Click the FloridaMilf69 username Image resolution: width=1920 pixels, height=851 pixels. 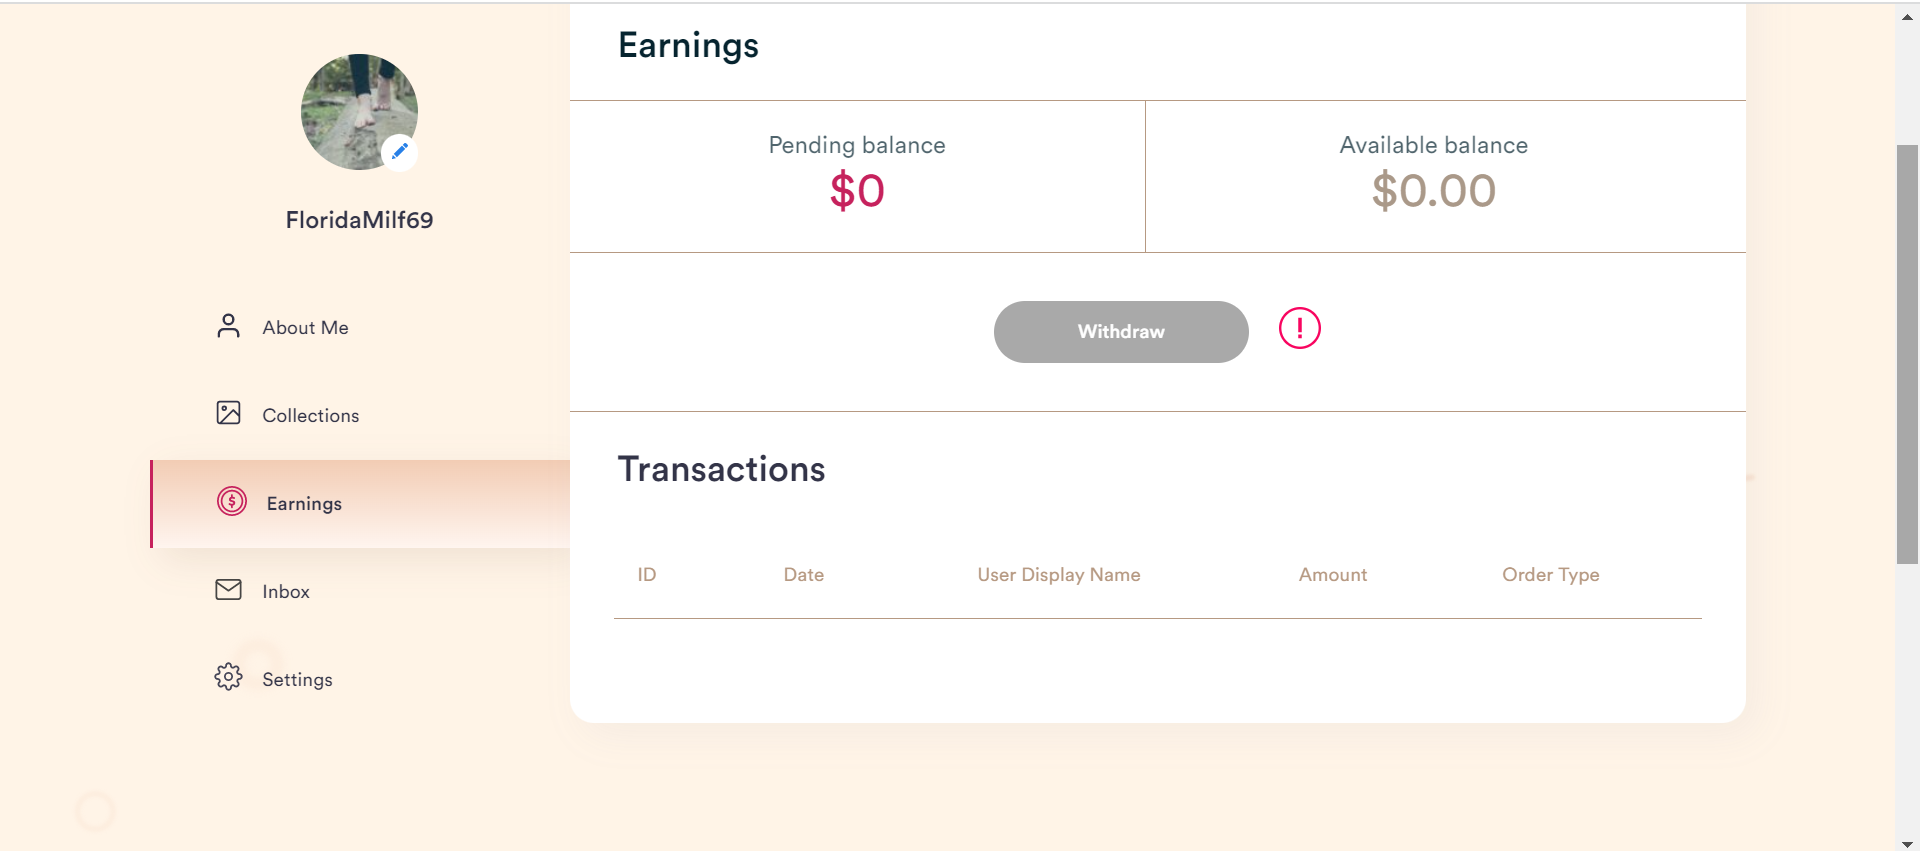pos(359,220)
